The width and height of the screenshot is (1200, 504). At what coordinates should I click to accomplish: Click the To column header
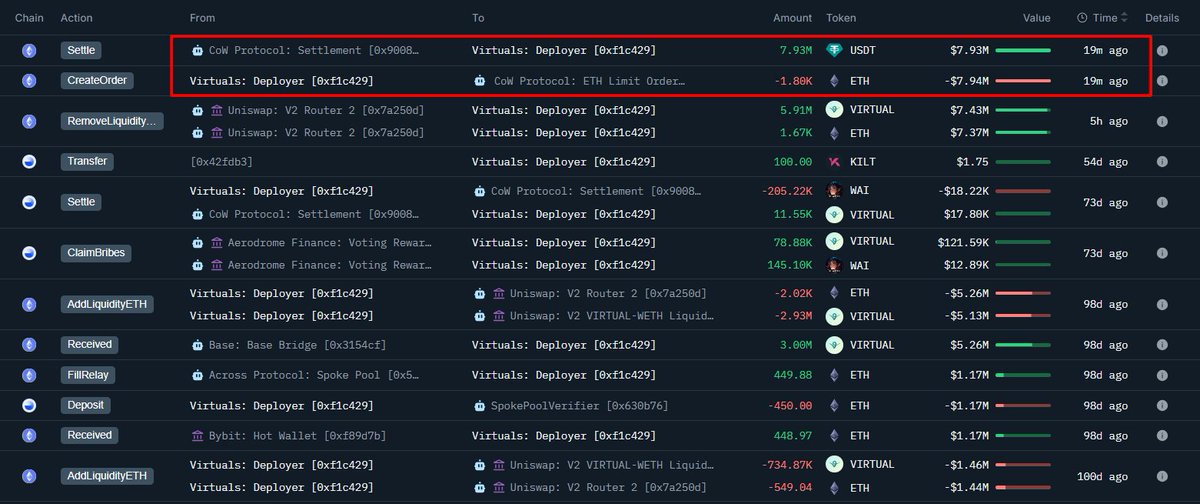pos(479,18)
